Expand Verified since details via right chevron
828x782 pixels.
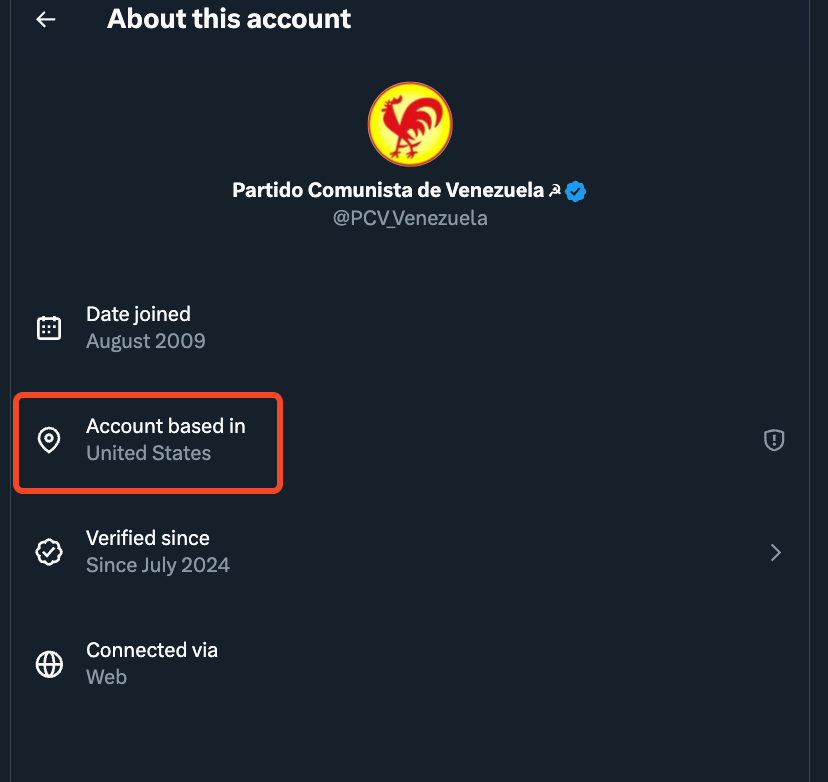[775, 552]
